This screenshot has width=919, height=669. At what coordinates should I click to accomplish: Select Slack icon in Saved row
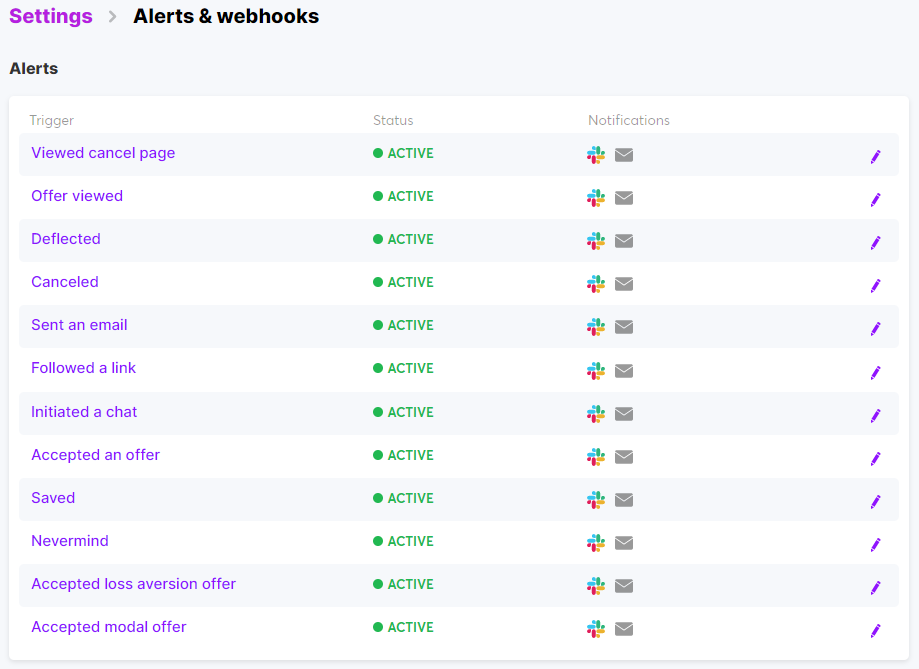[x=596, y=500]
